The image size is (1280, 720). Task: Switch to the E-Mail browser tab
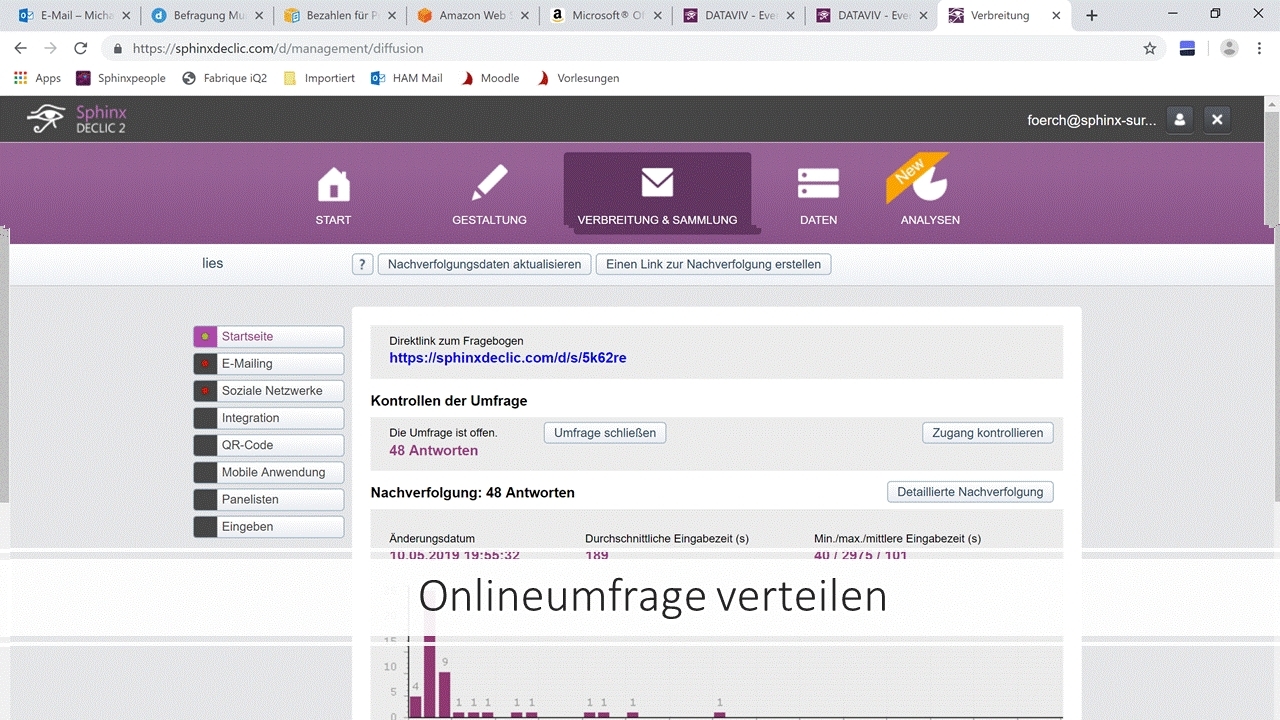click(74, 15)
